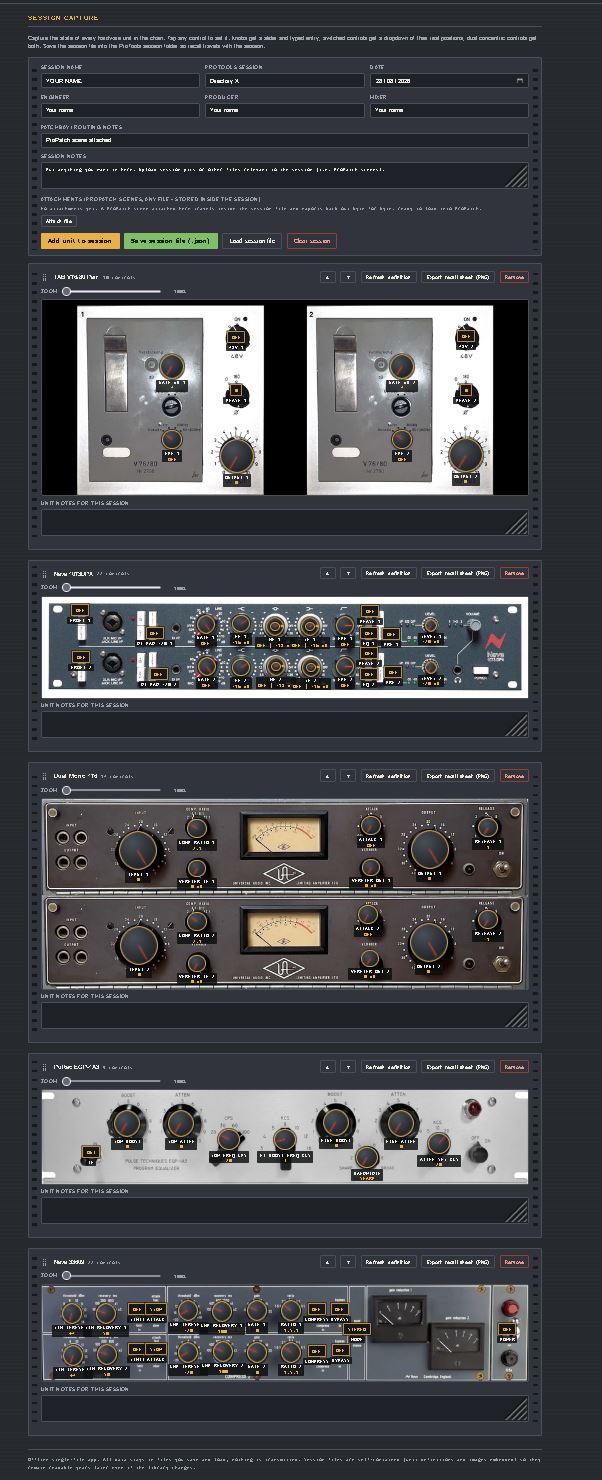Refresh definition for TAB V76/80 Pair
Viewport: 602px width, 1480px height.
pos(388,277)
